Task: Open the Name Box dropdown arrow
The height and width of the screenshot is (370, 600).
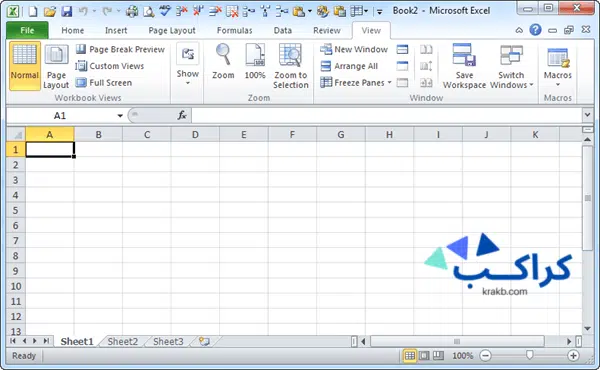Action: (120, 116)
